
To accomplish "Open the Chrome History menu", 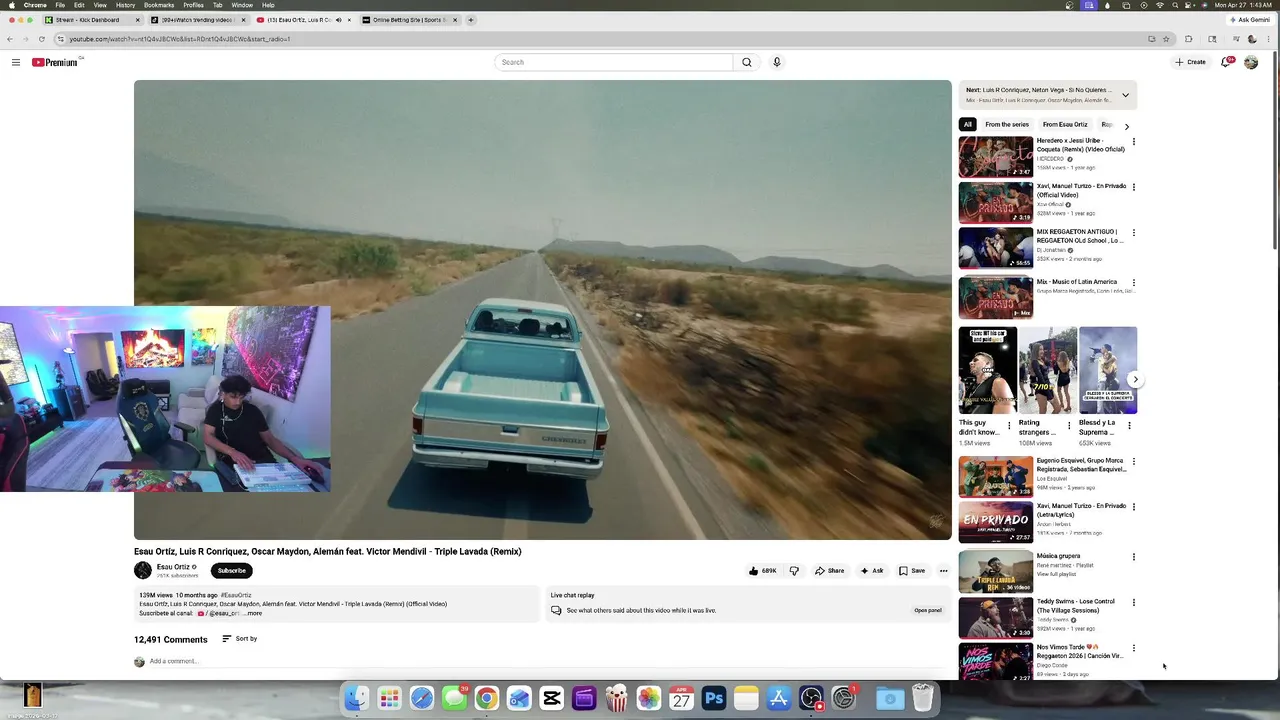I will click(125, 5).
